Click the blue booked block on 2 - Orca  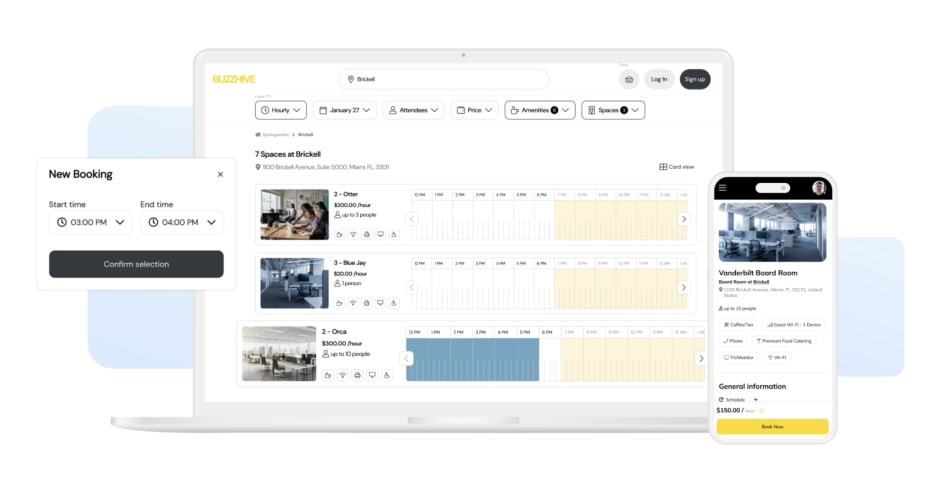pyautogui.click(x=472, y=360)
